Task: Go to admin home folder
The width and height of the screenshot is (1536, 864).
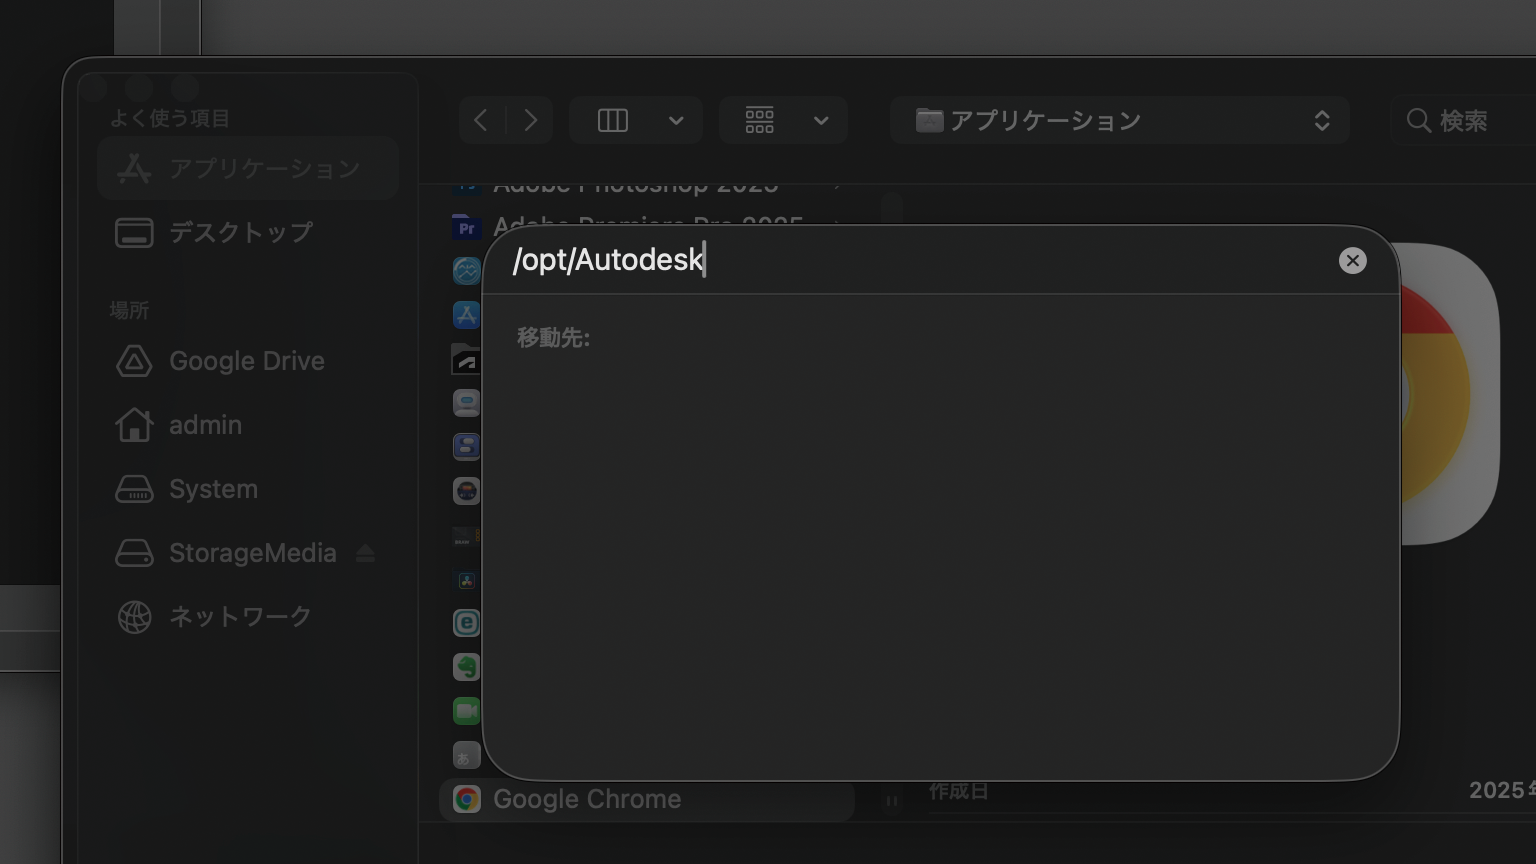Action: pos(205,425)
